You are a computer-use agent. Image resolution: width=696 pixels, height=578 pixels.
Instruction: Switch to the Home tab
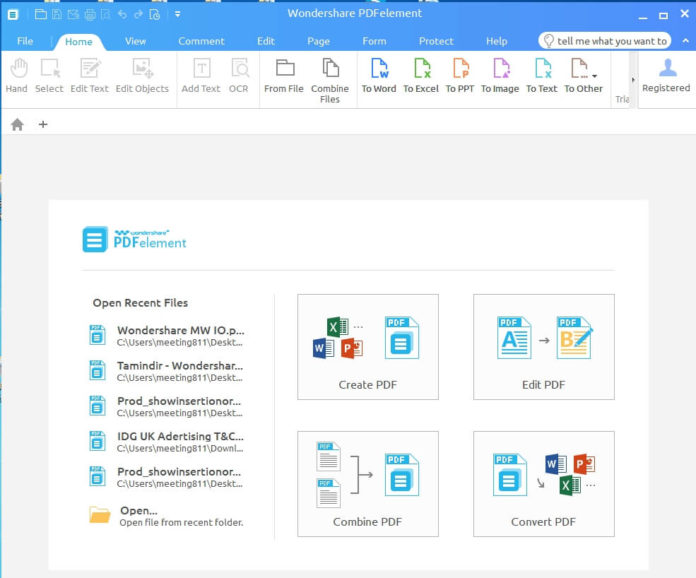tap(79, 42)
